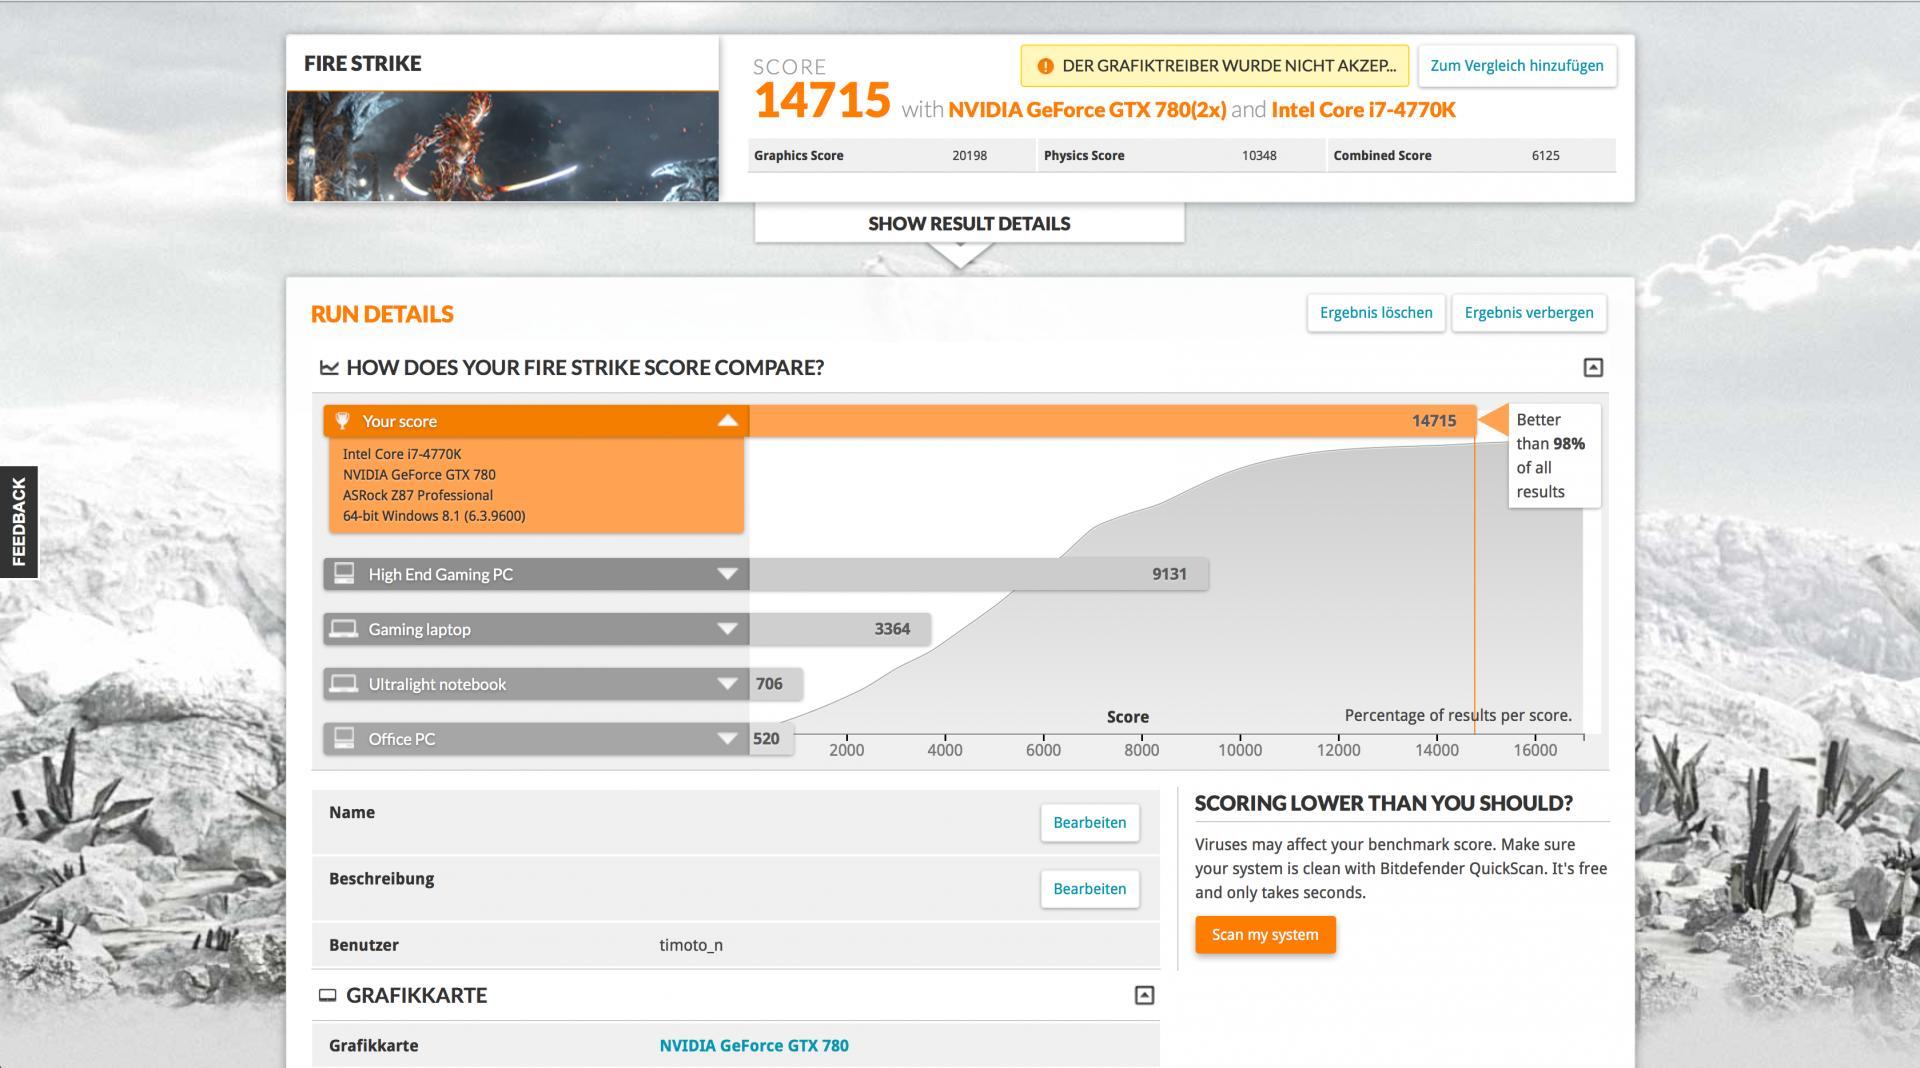Open SHOW RESULT DETAILS panel

tap(969, 223)
